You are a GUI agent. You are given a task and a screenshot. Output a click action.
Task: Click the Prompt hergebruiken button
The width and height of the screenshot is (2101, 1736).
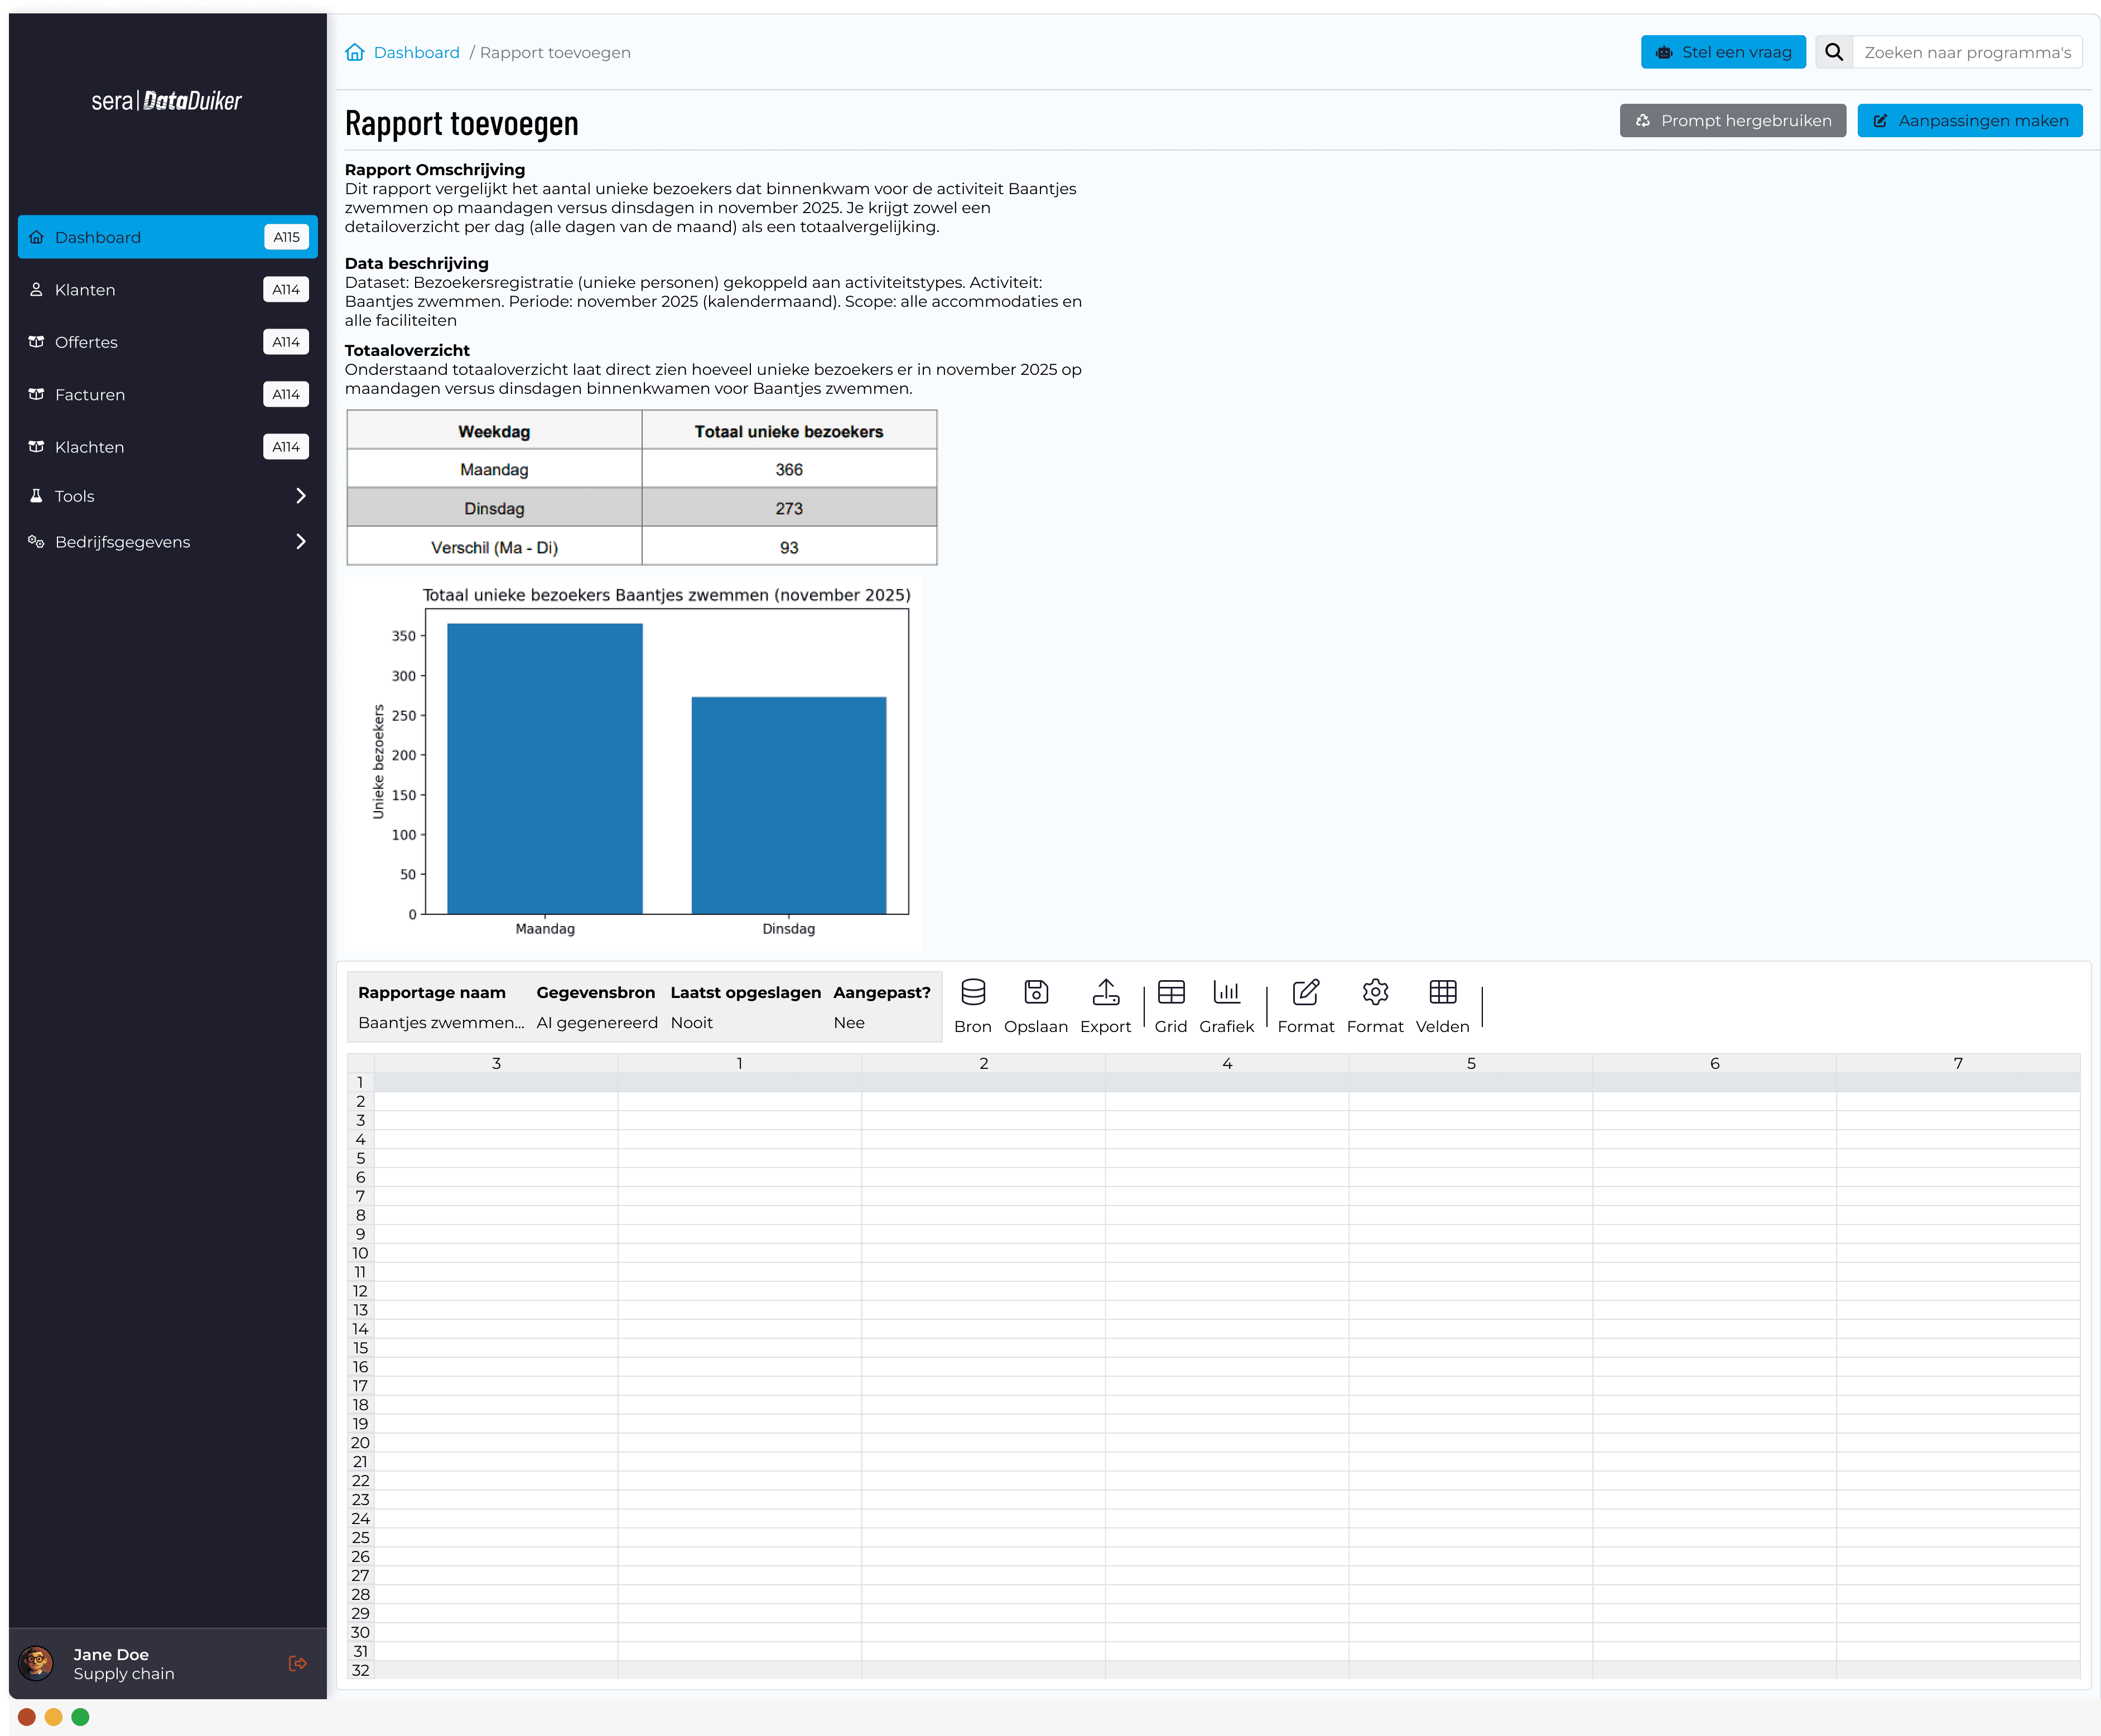(1732, 121)
